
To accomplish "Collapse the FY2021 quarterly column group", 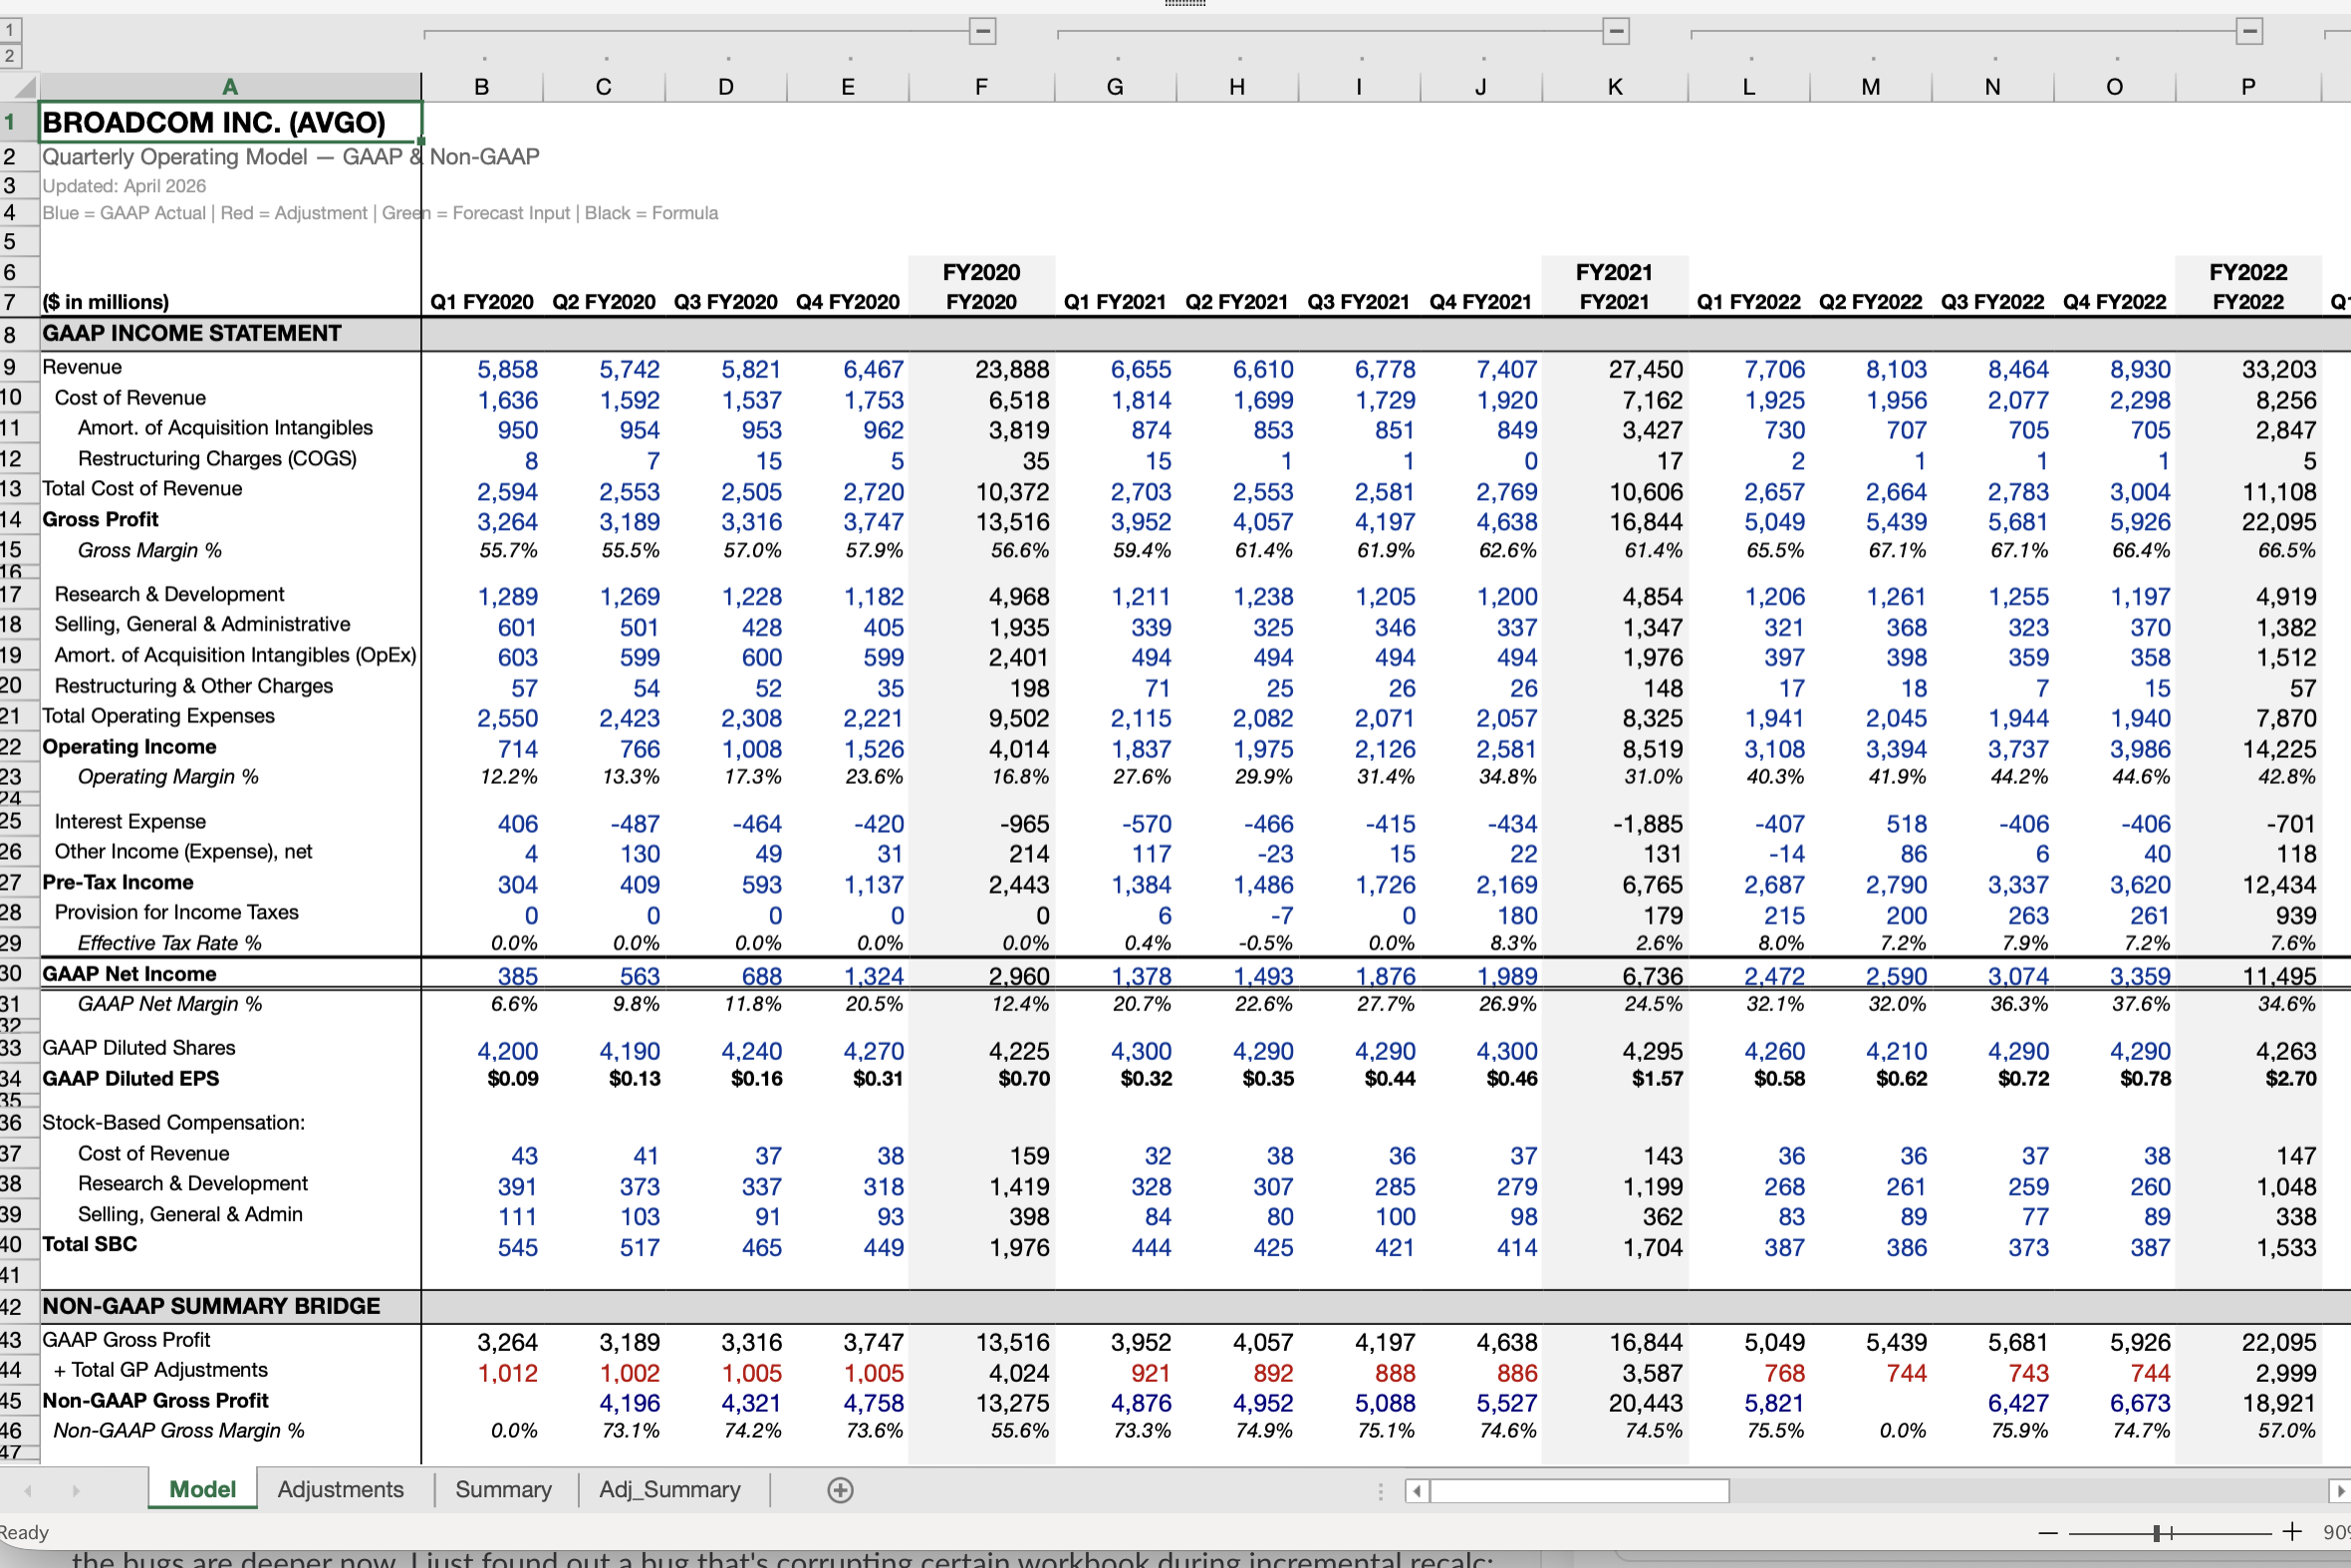I will pos(1615,31).
